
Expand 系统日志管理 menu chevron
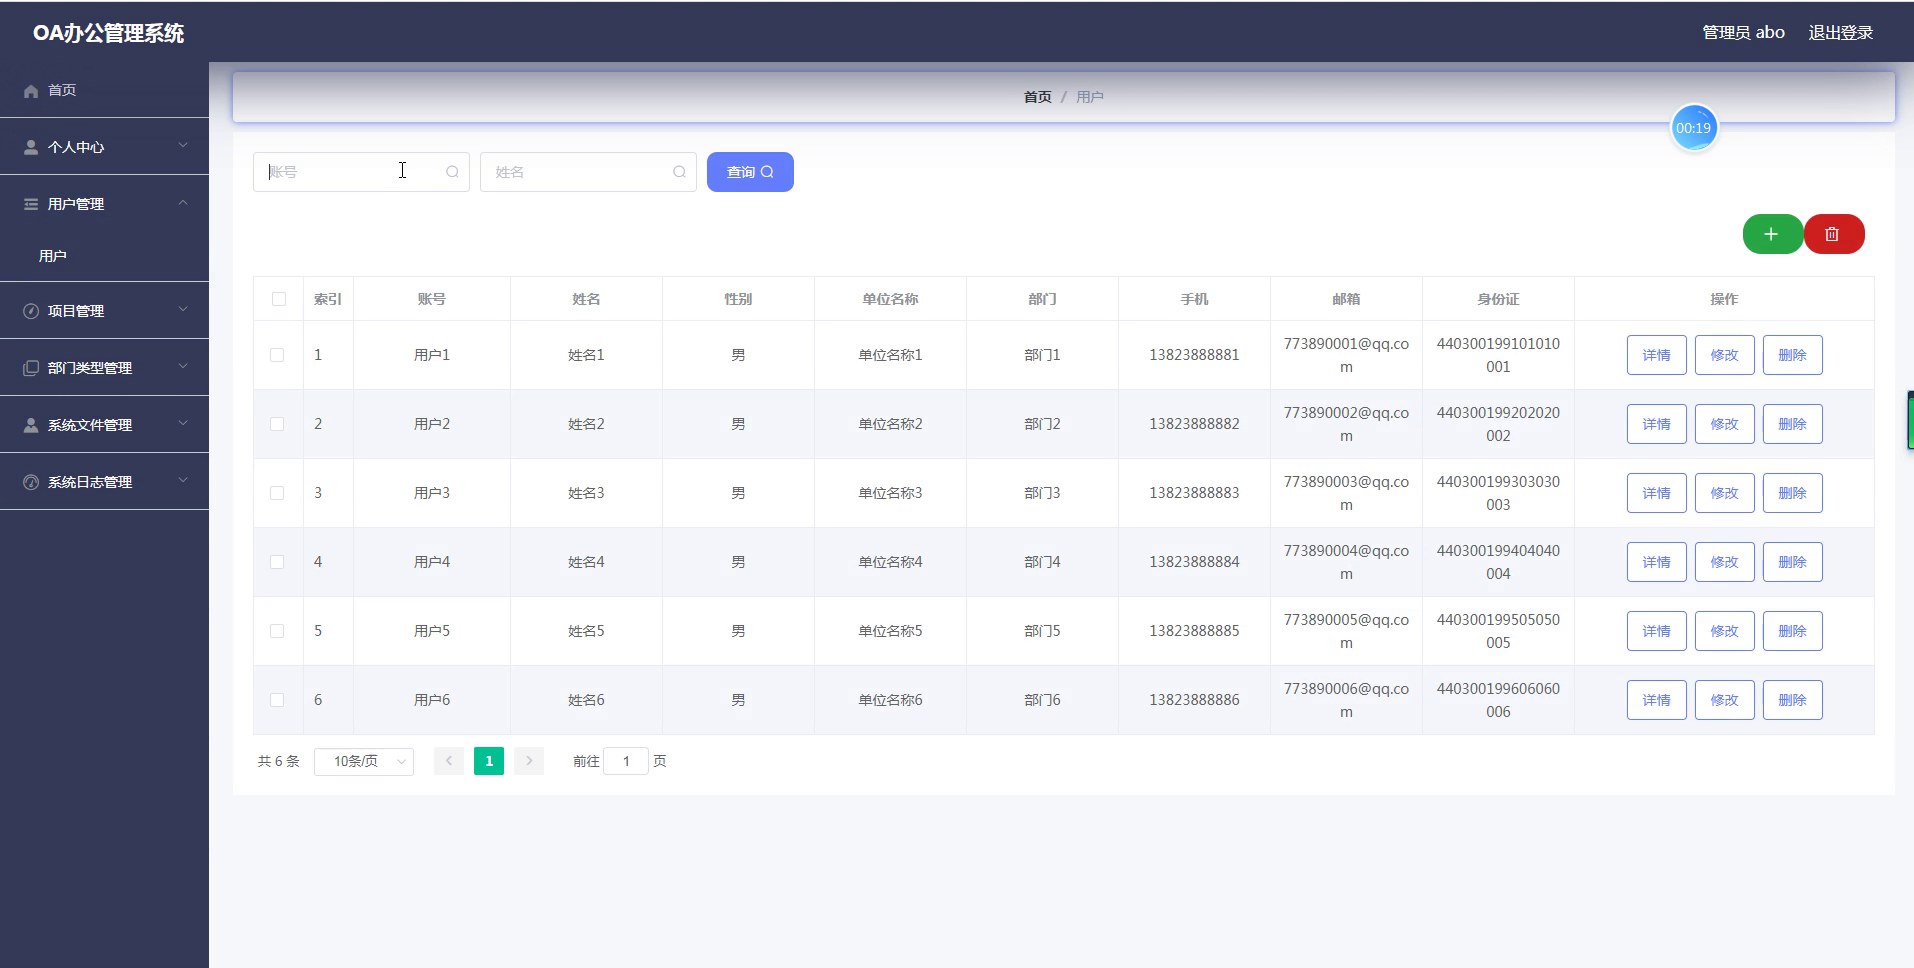pyautogui.click(x=183, y=481)
